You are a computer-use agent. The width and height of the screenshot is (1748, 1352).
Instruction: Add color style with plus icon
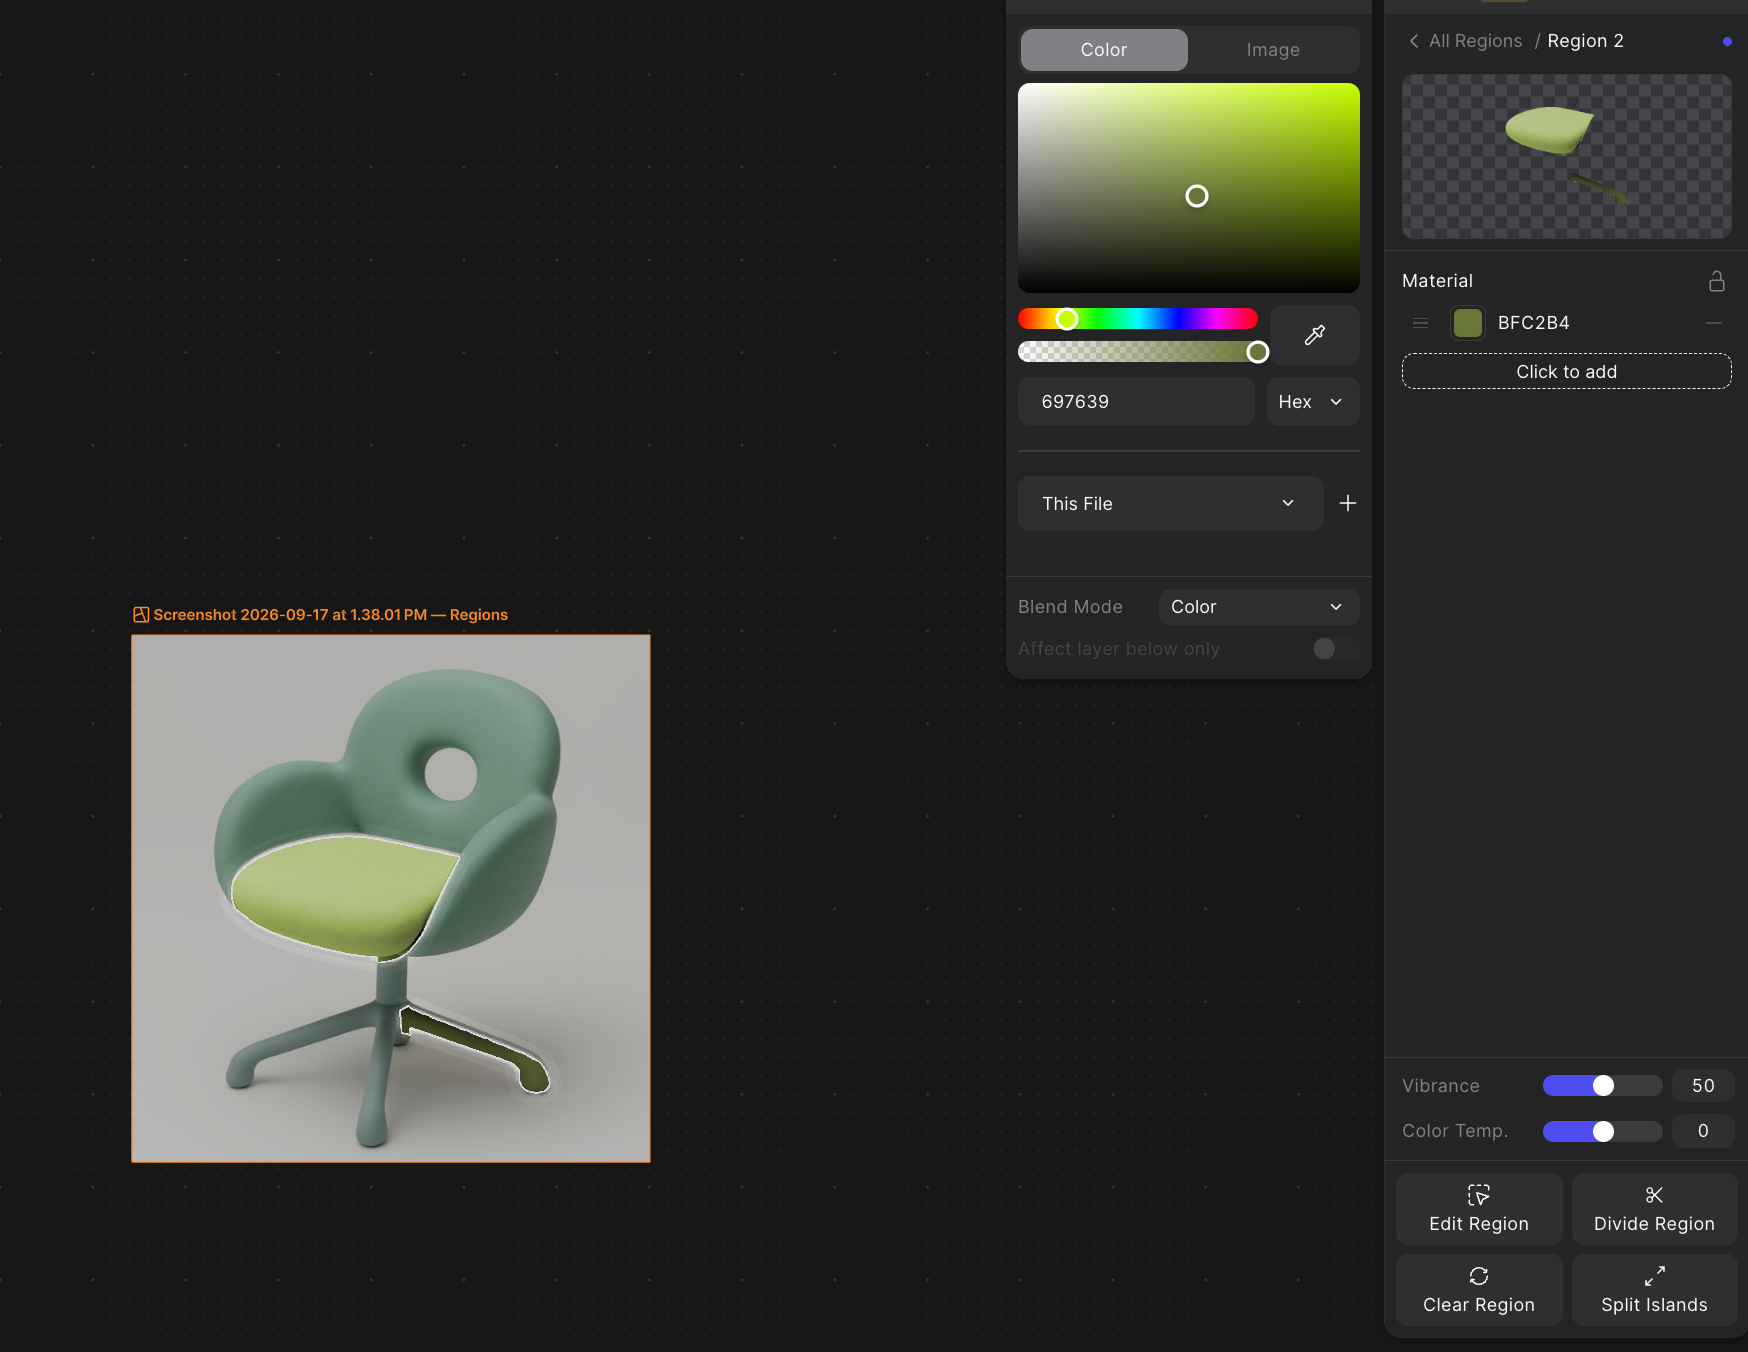tap(1347, 503)
